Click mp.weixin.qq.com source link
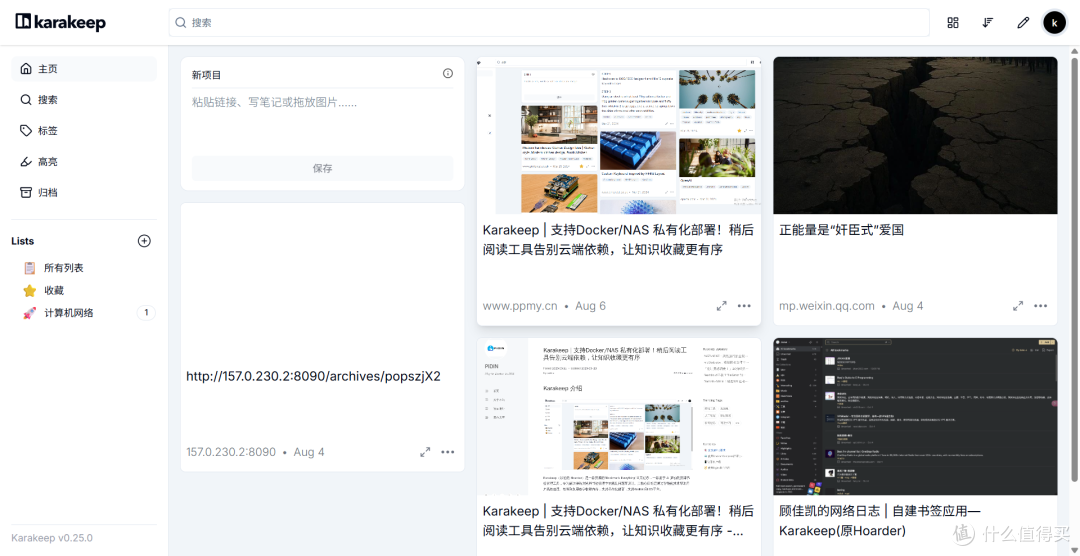The image size is (1080, 556). (x=827, y=306)
